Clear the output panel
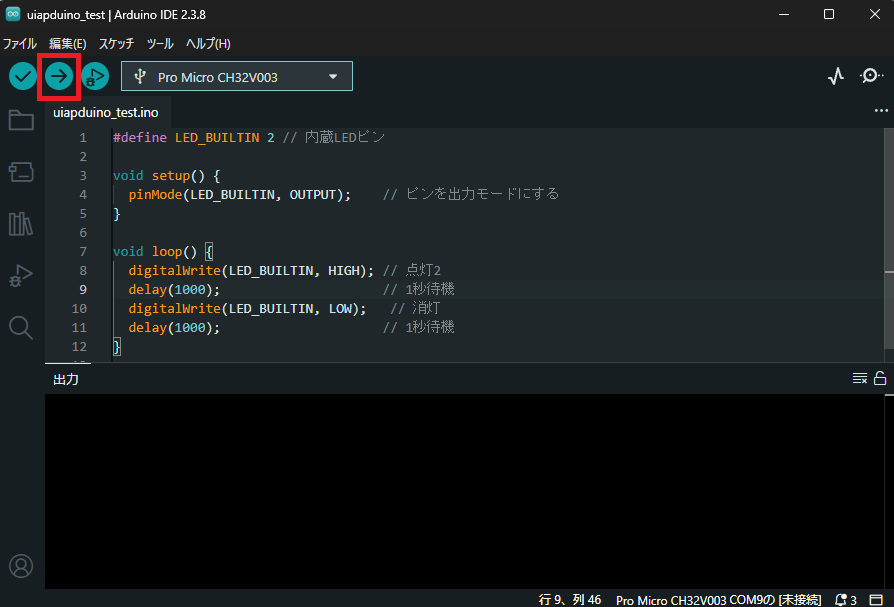894x607 pixels. 860,378
